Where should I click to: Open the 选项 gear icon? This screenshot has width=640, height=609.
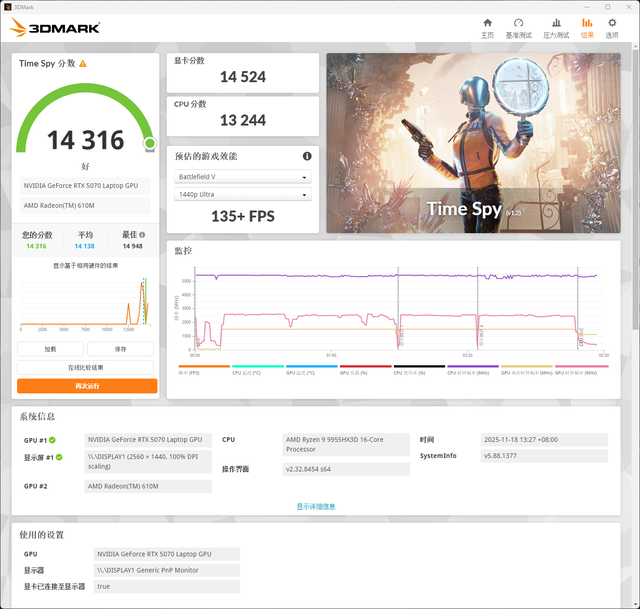point(612,23)
